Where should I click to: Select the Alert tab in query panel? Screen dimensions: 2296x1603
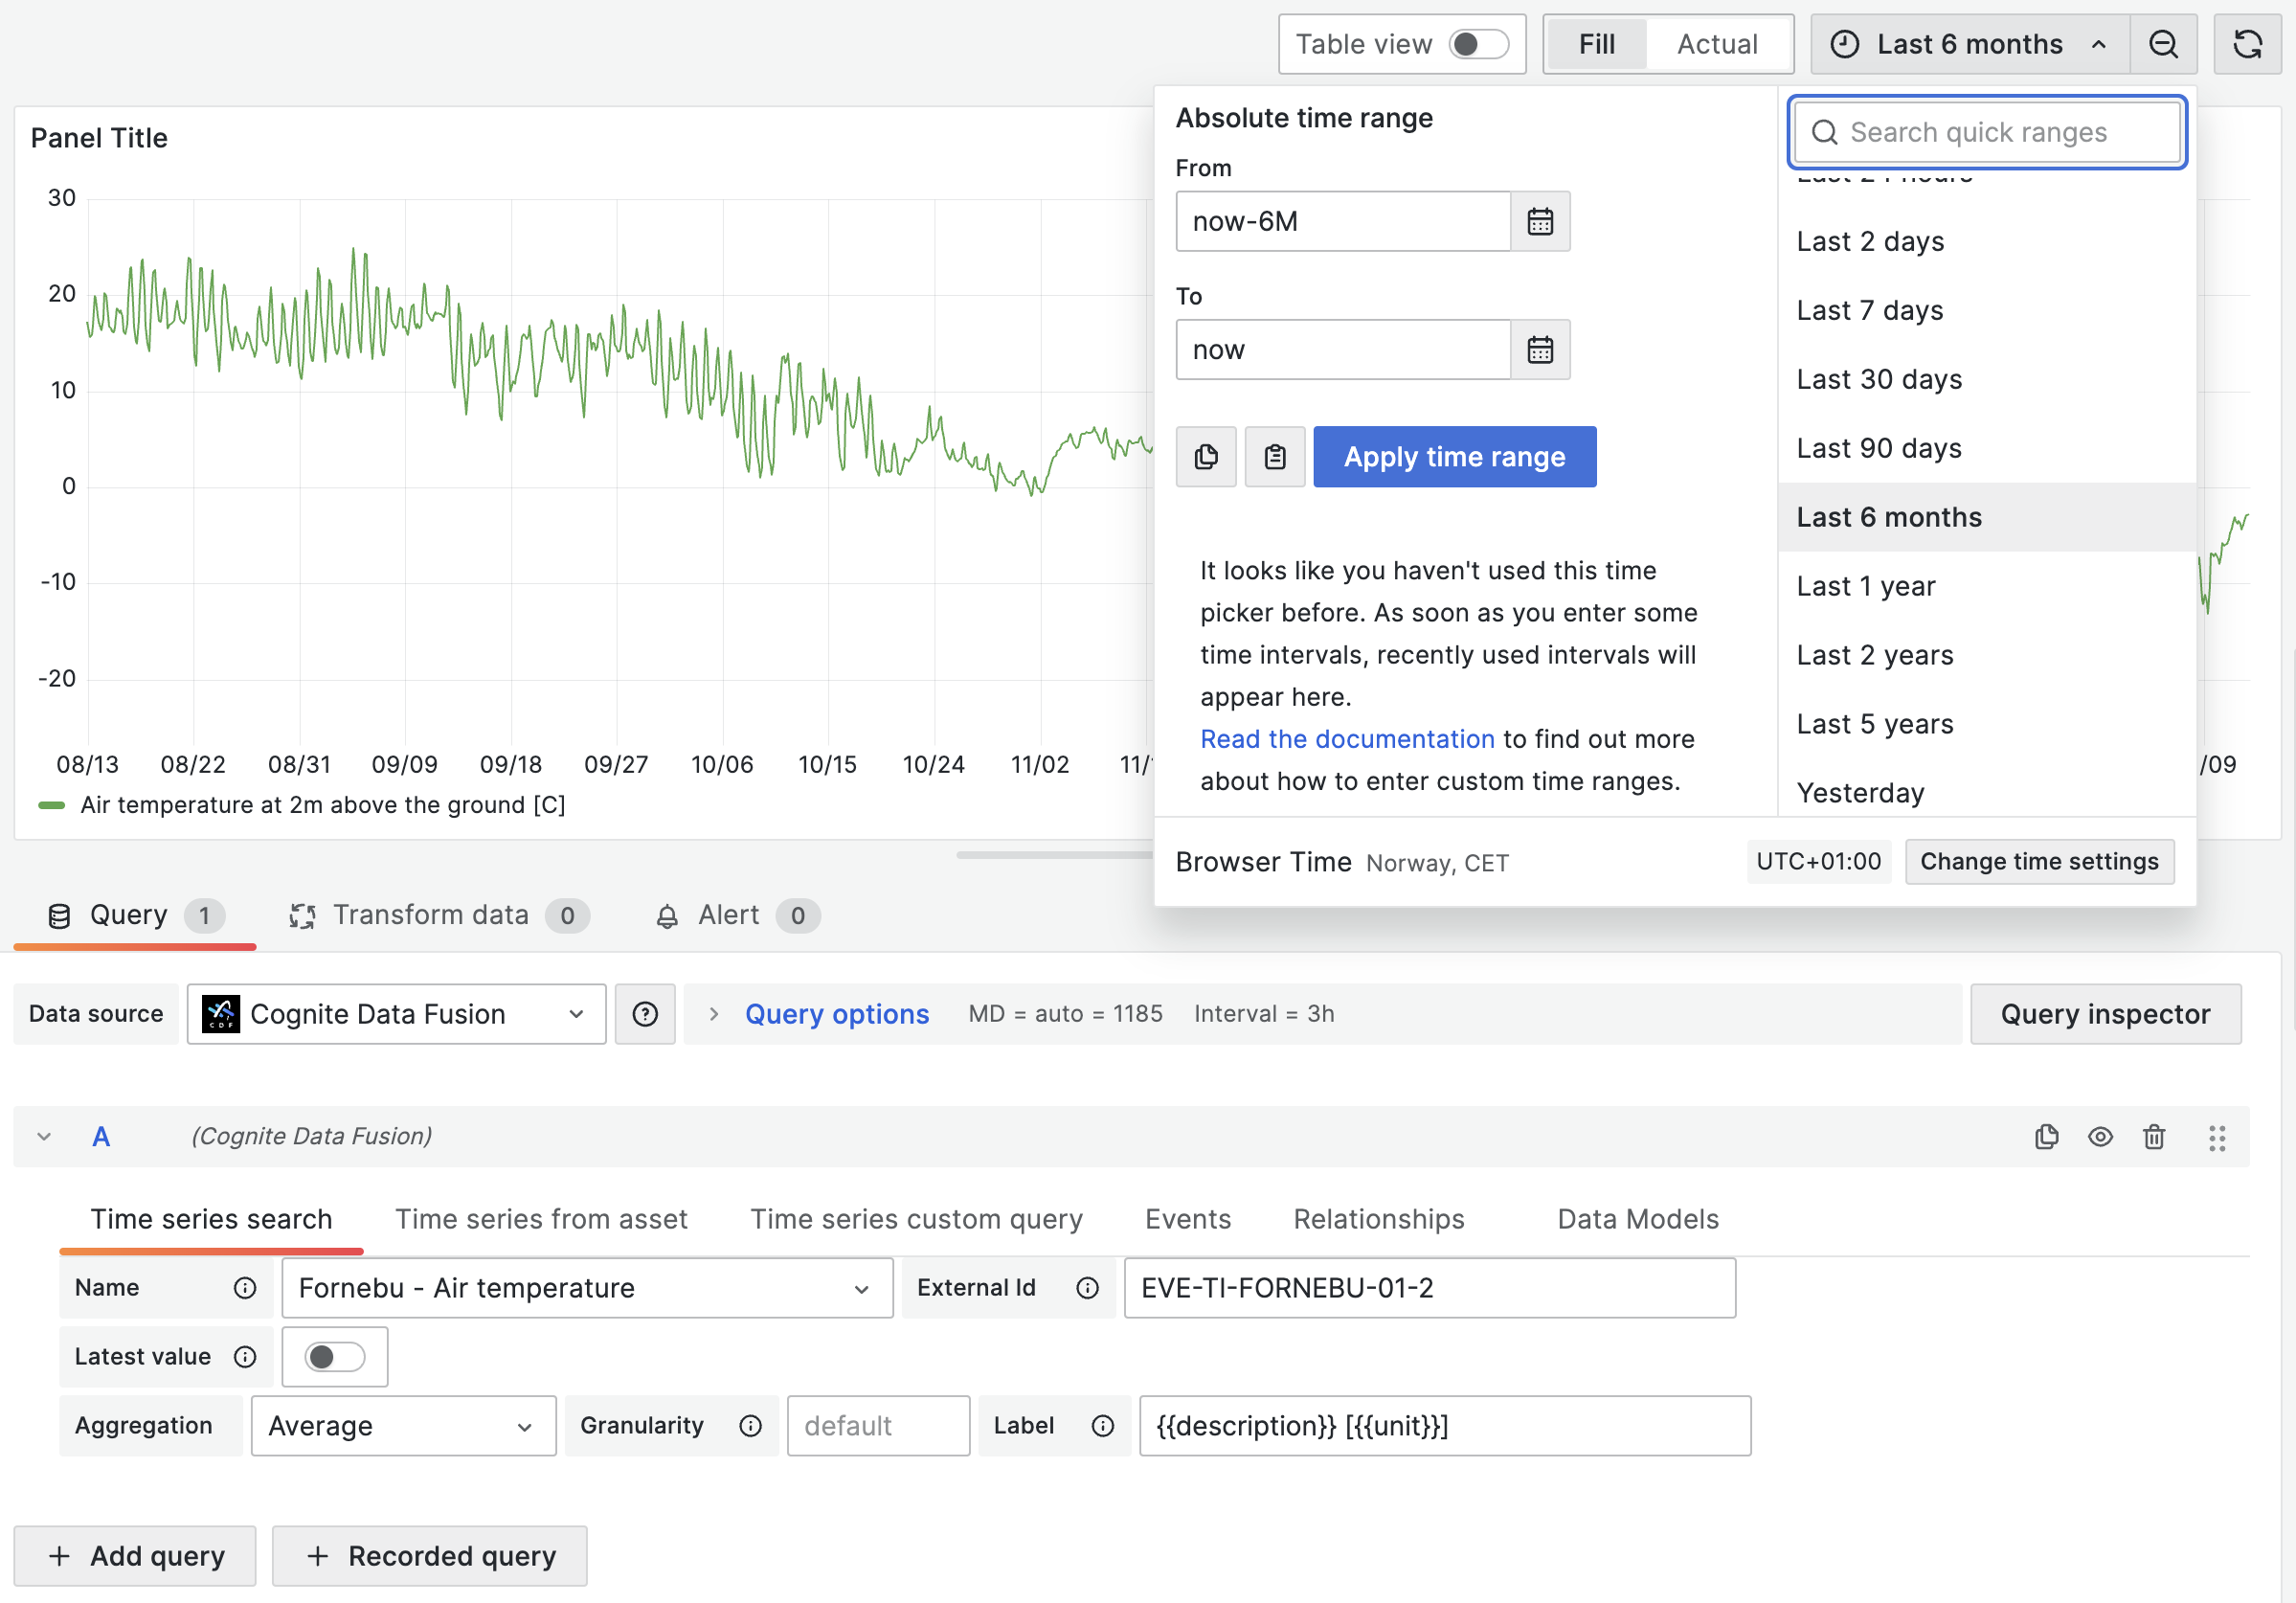730,914
